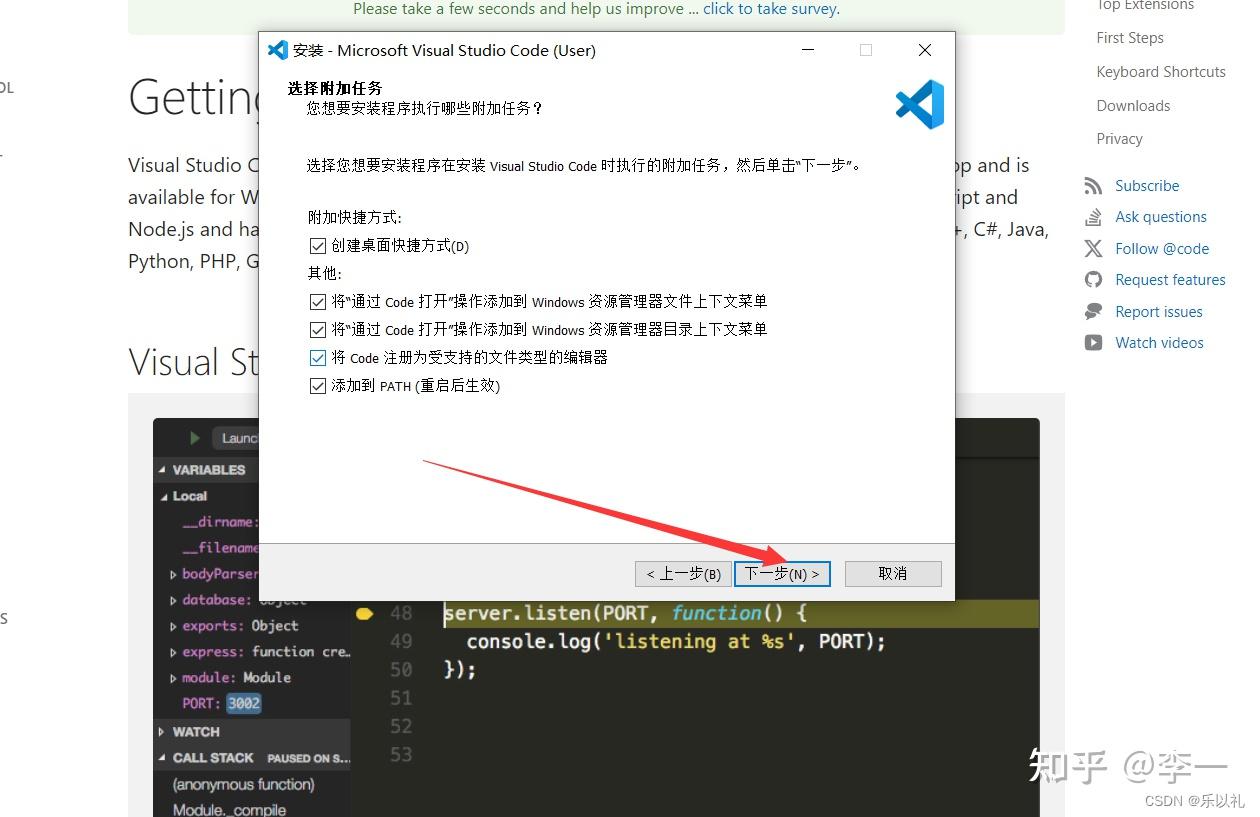Select Keyboard Shortcuts in the sidebar
Screen dimensions: 1260x817
tap(1160, 71)
